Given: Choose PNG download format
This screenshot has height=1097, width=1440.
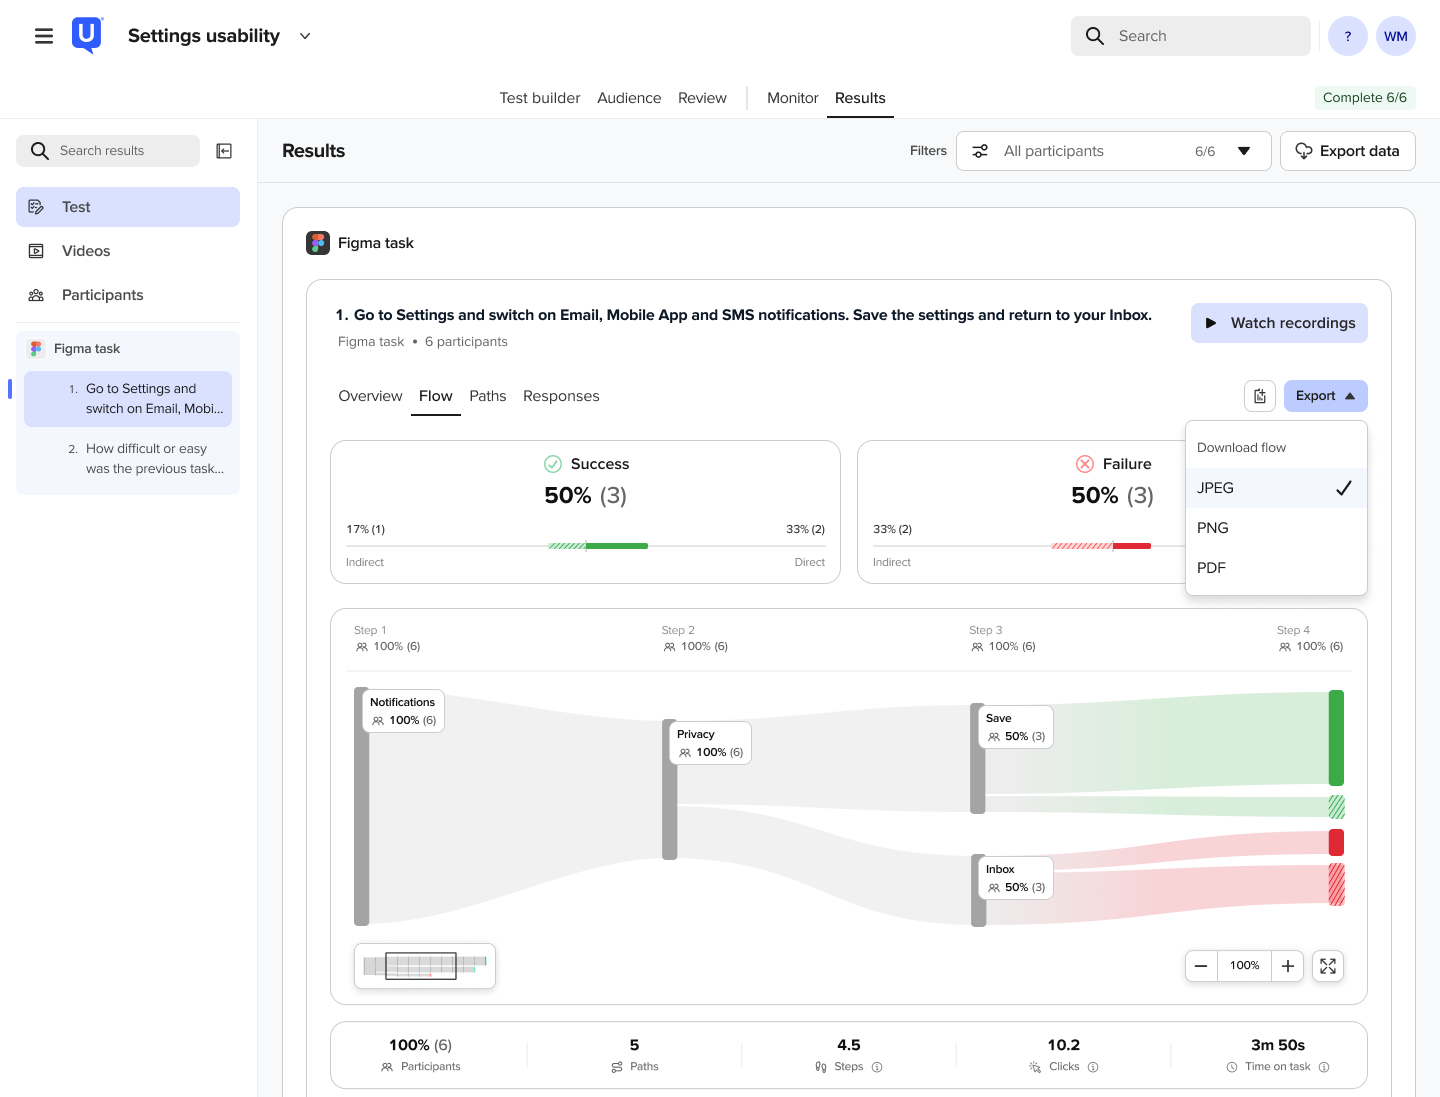Looking at the screenshot, I should [1276, 528].
